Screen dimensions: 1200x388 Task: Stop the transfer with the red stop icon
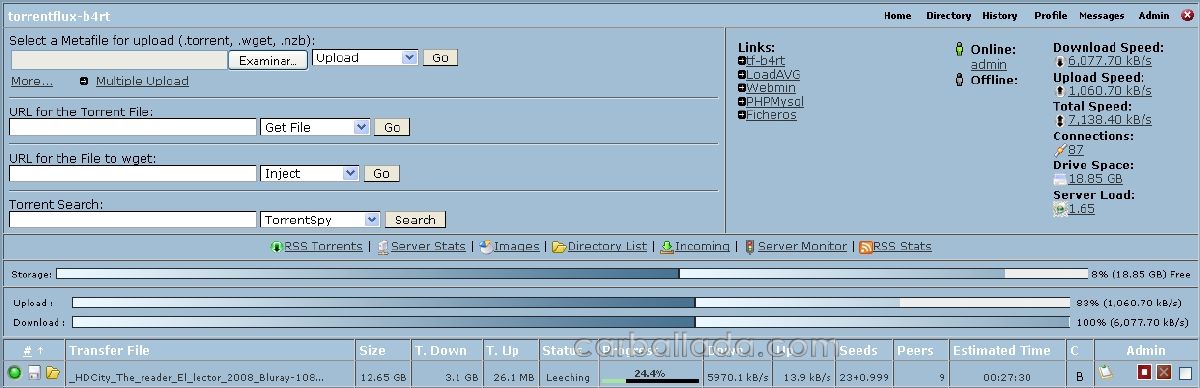(1144, 373)
